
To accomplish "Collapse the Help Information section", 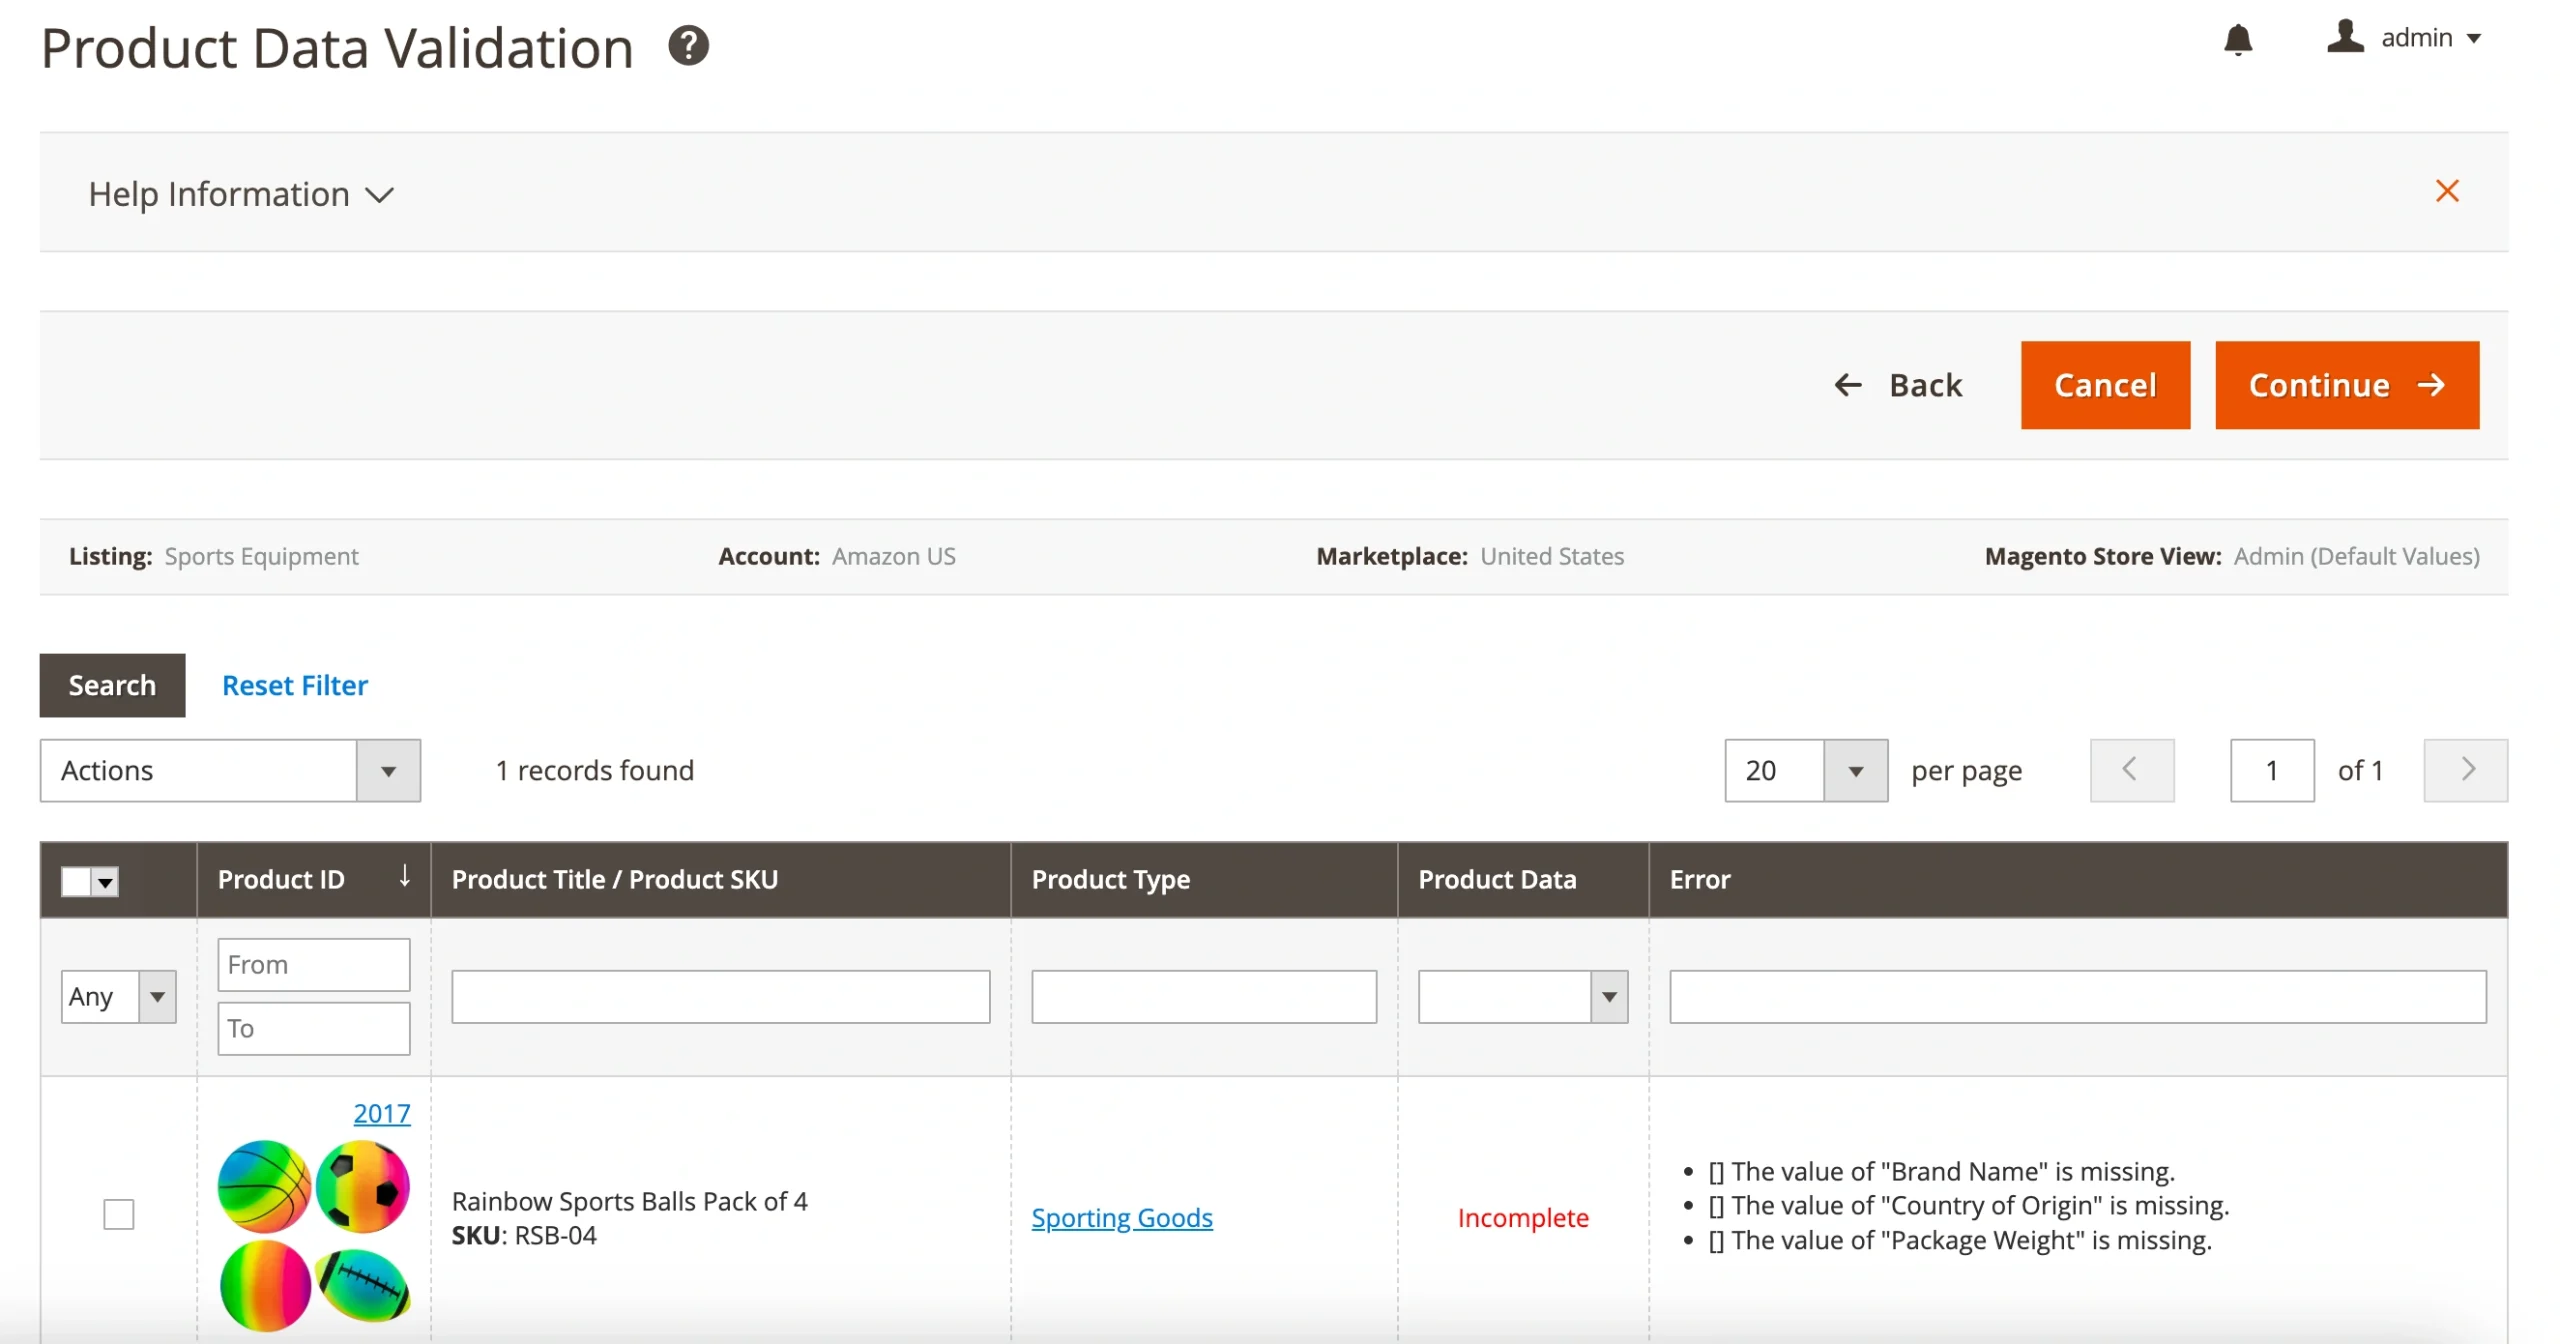I will pos(380,196).
